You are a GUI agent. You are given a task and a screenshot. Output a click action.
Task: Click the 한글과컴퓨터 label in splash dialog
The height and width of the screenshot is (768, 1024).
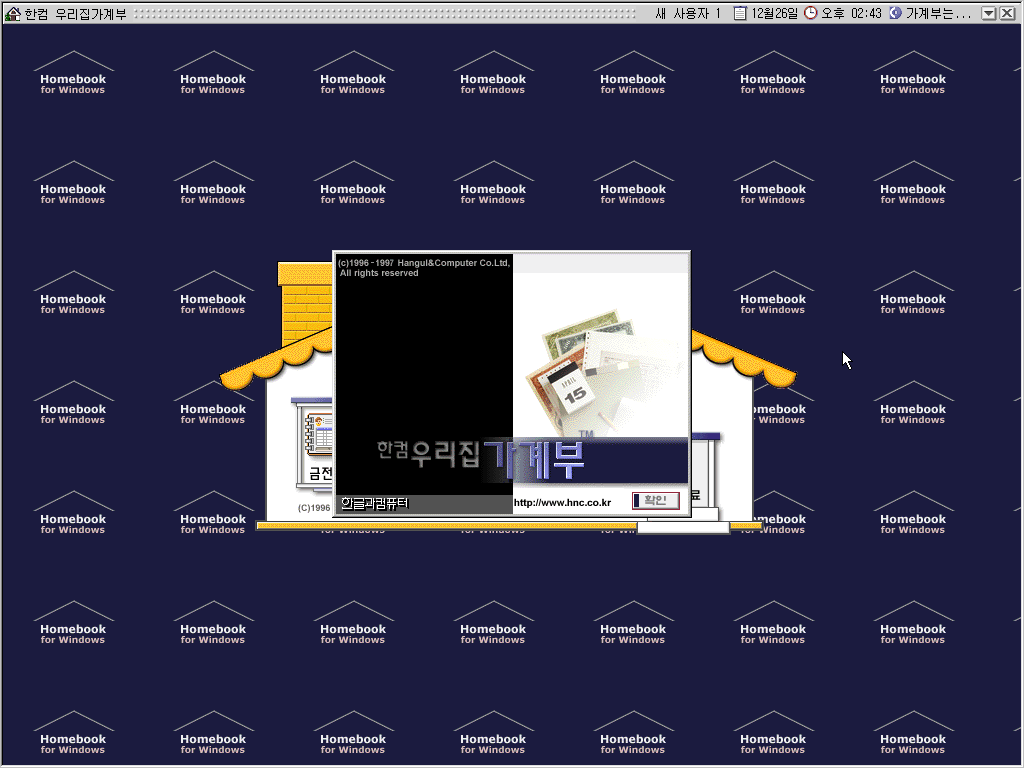coord(375,503)
